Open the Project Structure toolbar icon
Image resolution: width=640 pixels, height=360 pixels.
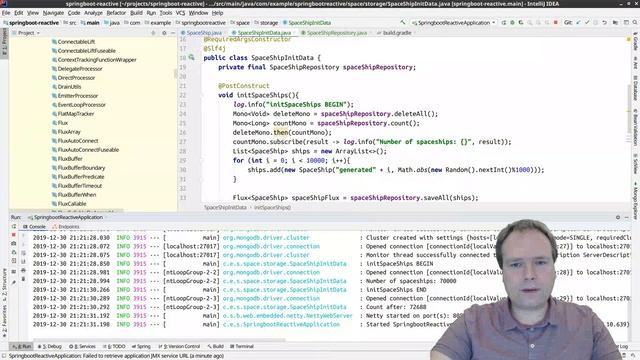(x=616, y=23)
